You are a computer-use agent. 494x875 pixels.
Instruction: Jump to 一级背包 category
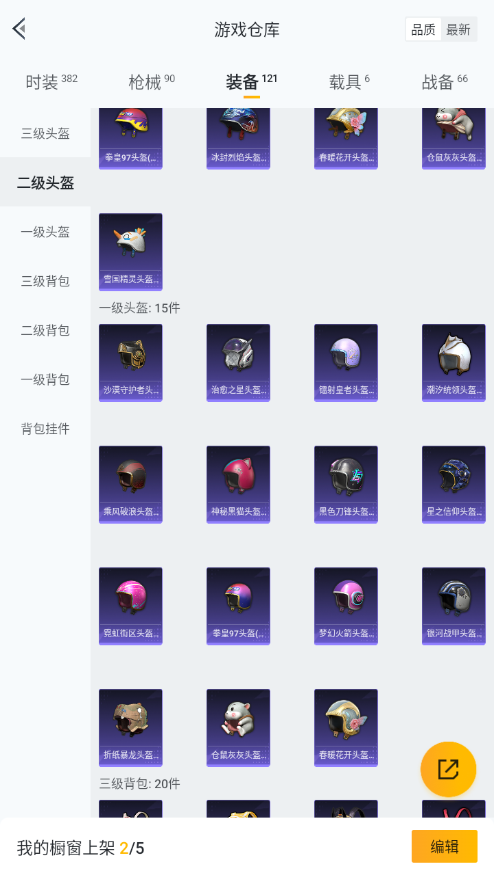[45, 379]
